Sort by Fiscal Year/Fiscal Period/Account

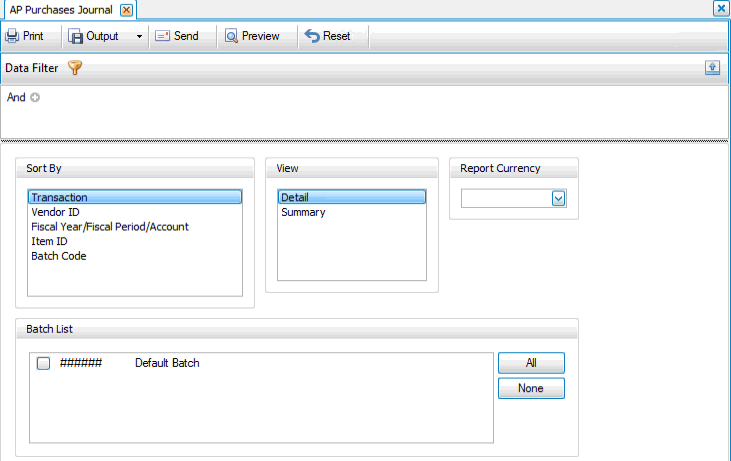110,227
